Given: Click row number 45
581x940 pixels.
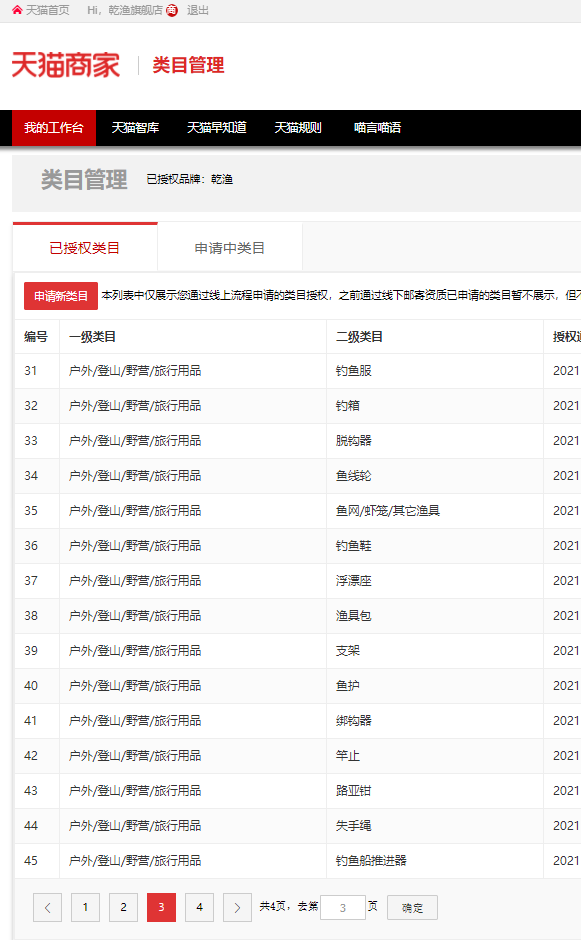Looking at the screenshot, I should 31,861.
